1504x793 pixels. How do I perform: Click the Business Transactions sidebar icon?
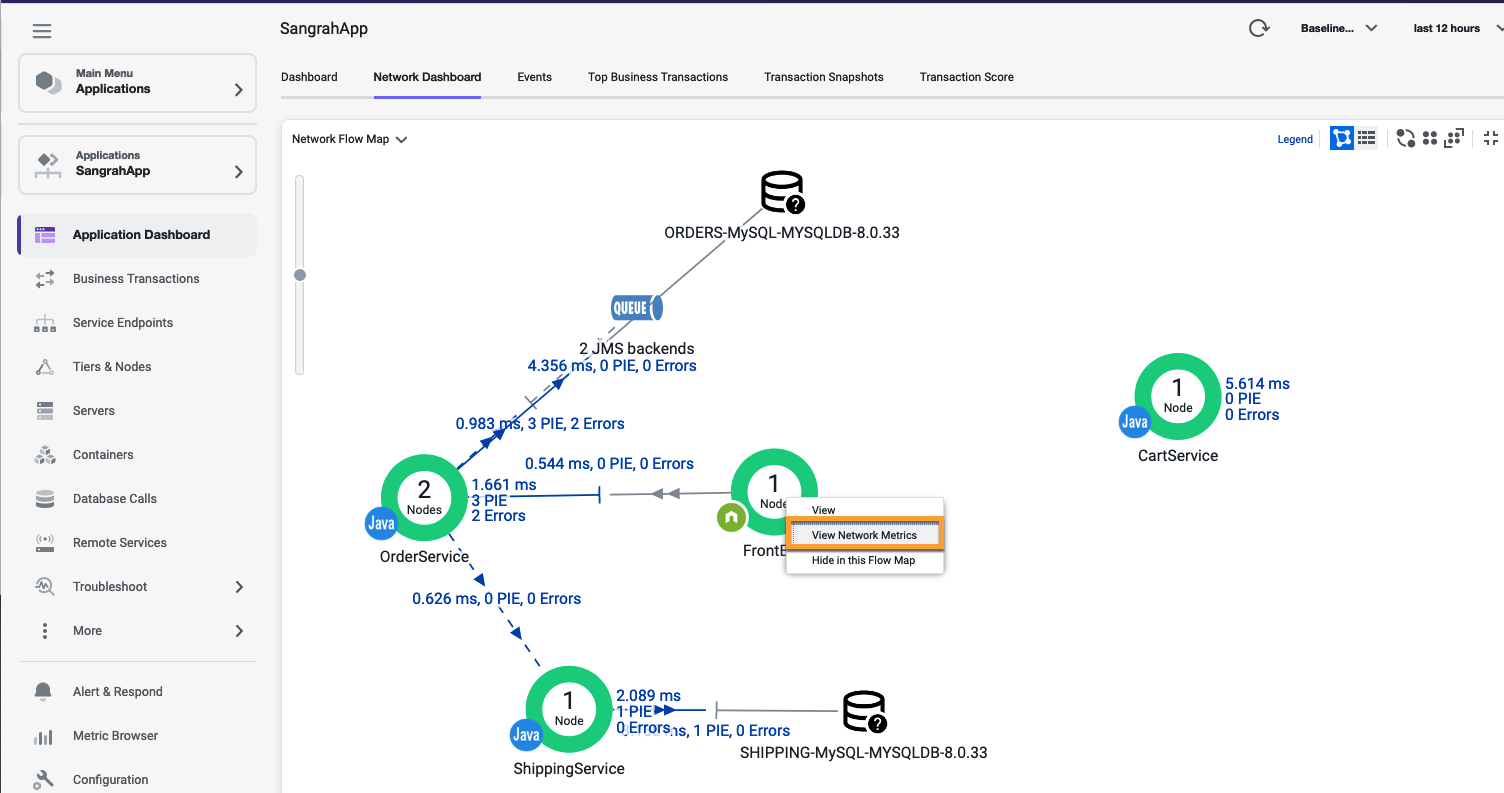click(x=45, y=279)
